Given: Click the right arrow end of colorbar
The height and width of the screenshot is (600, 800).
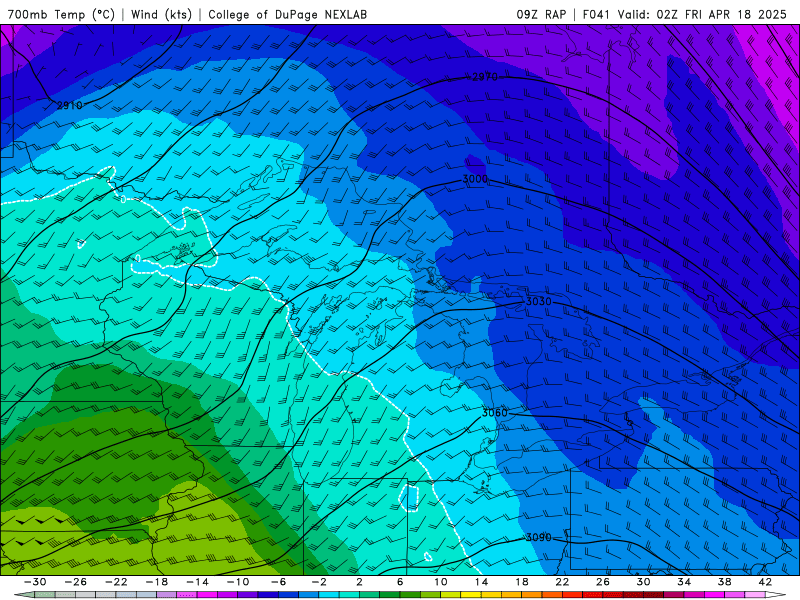Looking at the screenshot, I should tap(776, 595).
